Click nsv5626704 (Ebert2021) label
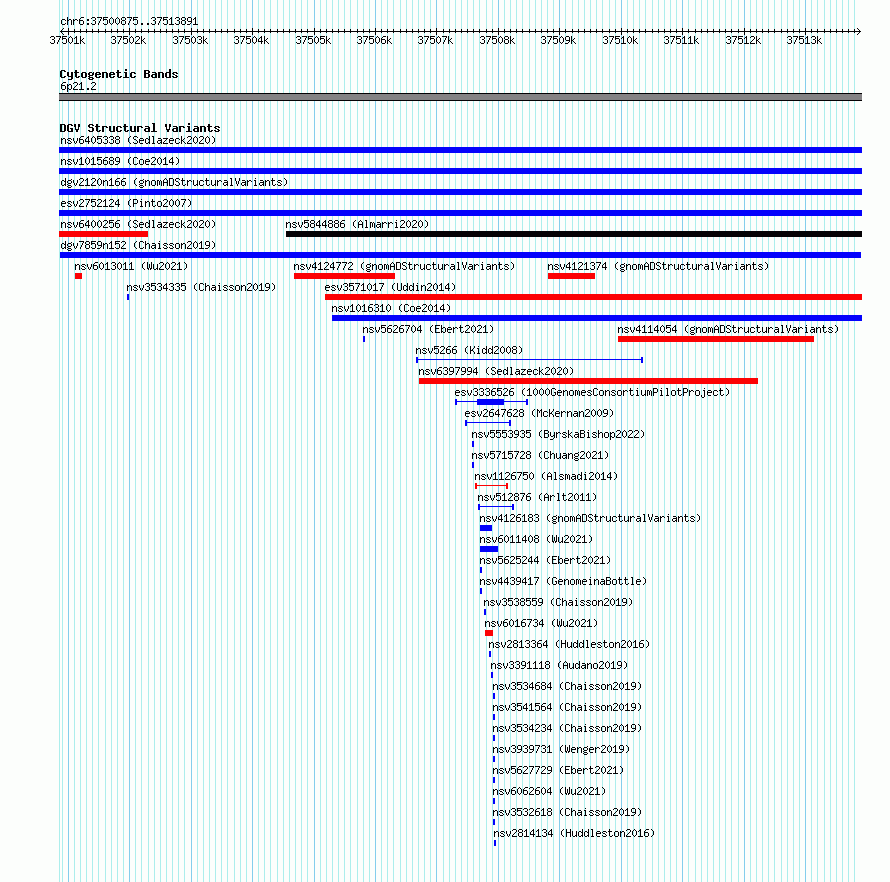The height and width of the screenshot is (882, 890). tap(428, 329)
